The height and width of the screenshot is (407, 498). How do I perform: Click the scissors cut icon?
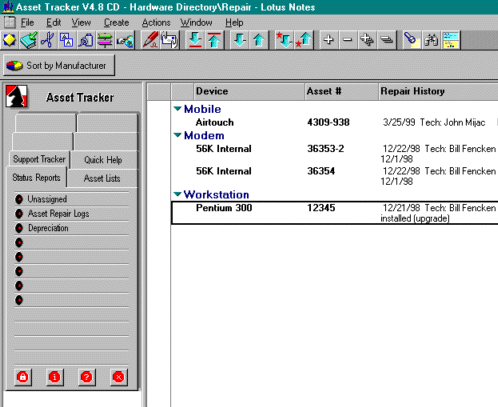coord(48,40)
